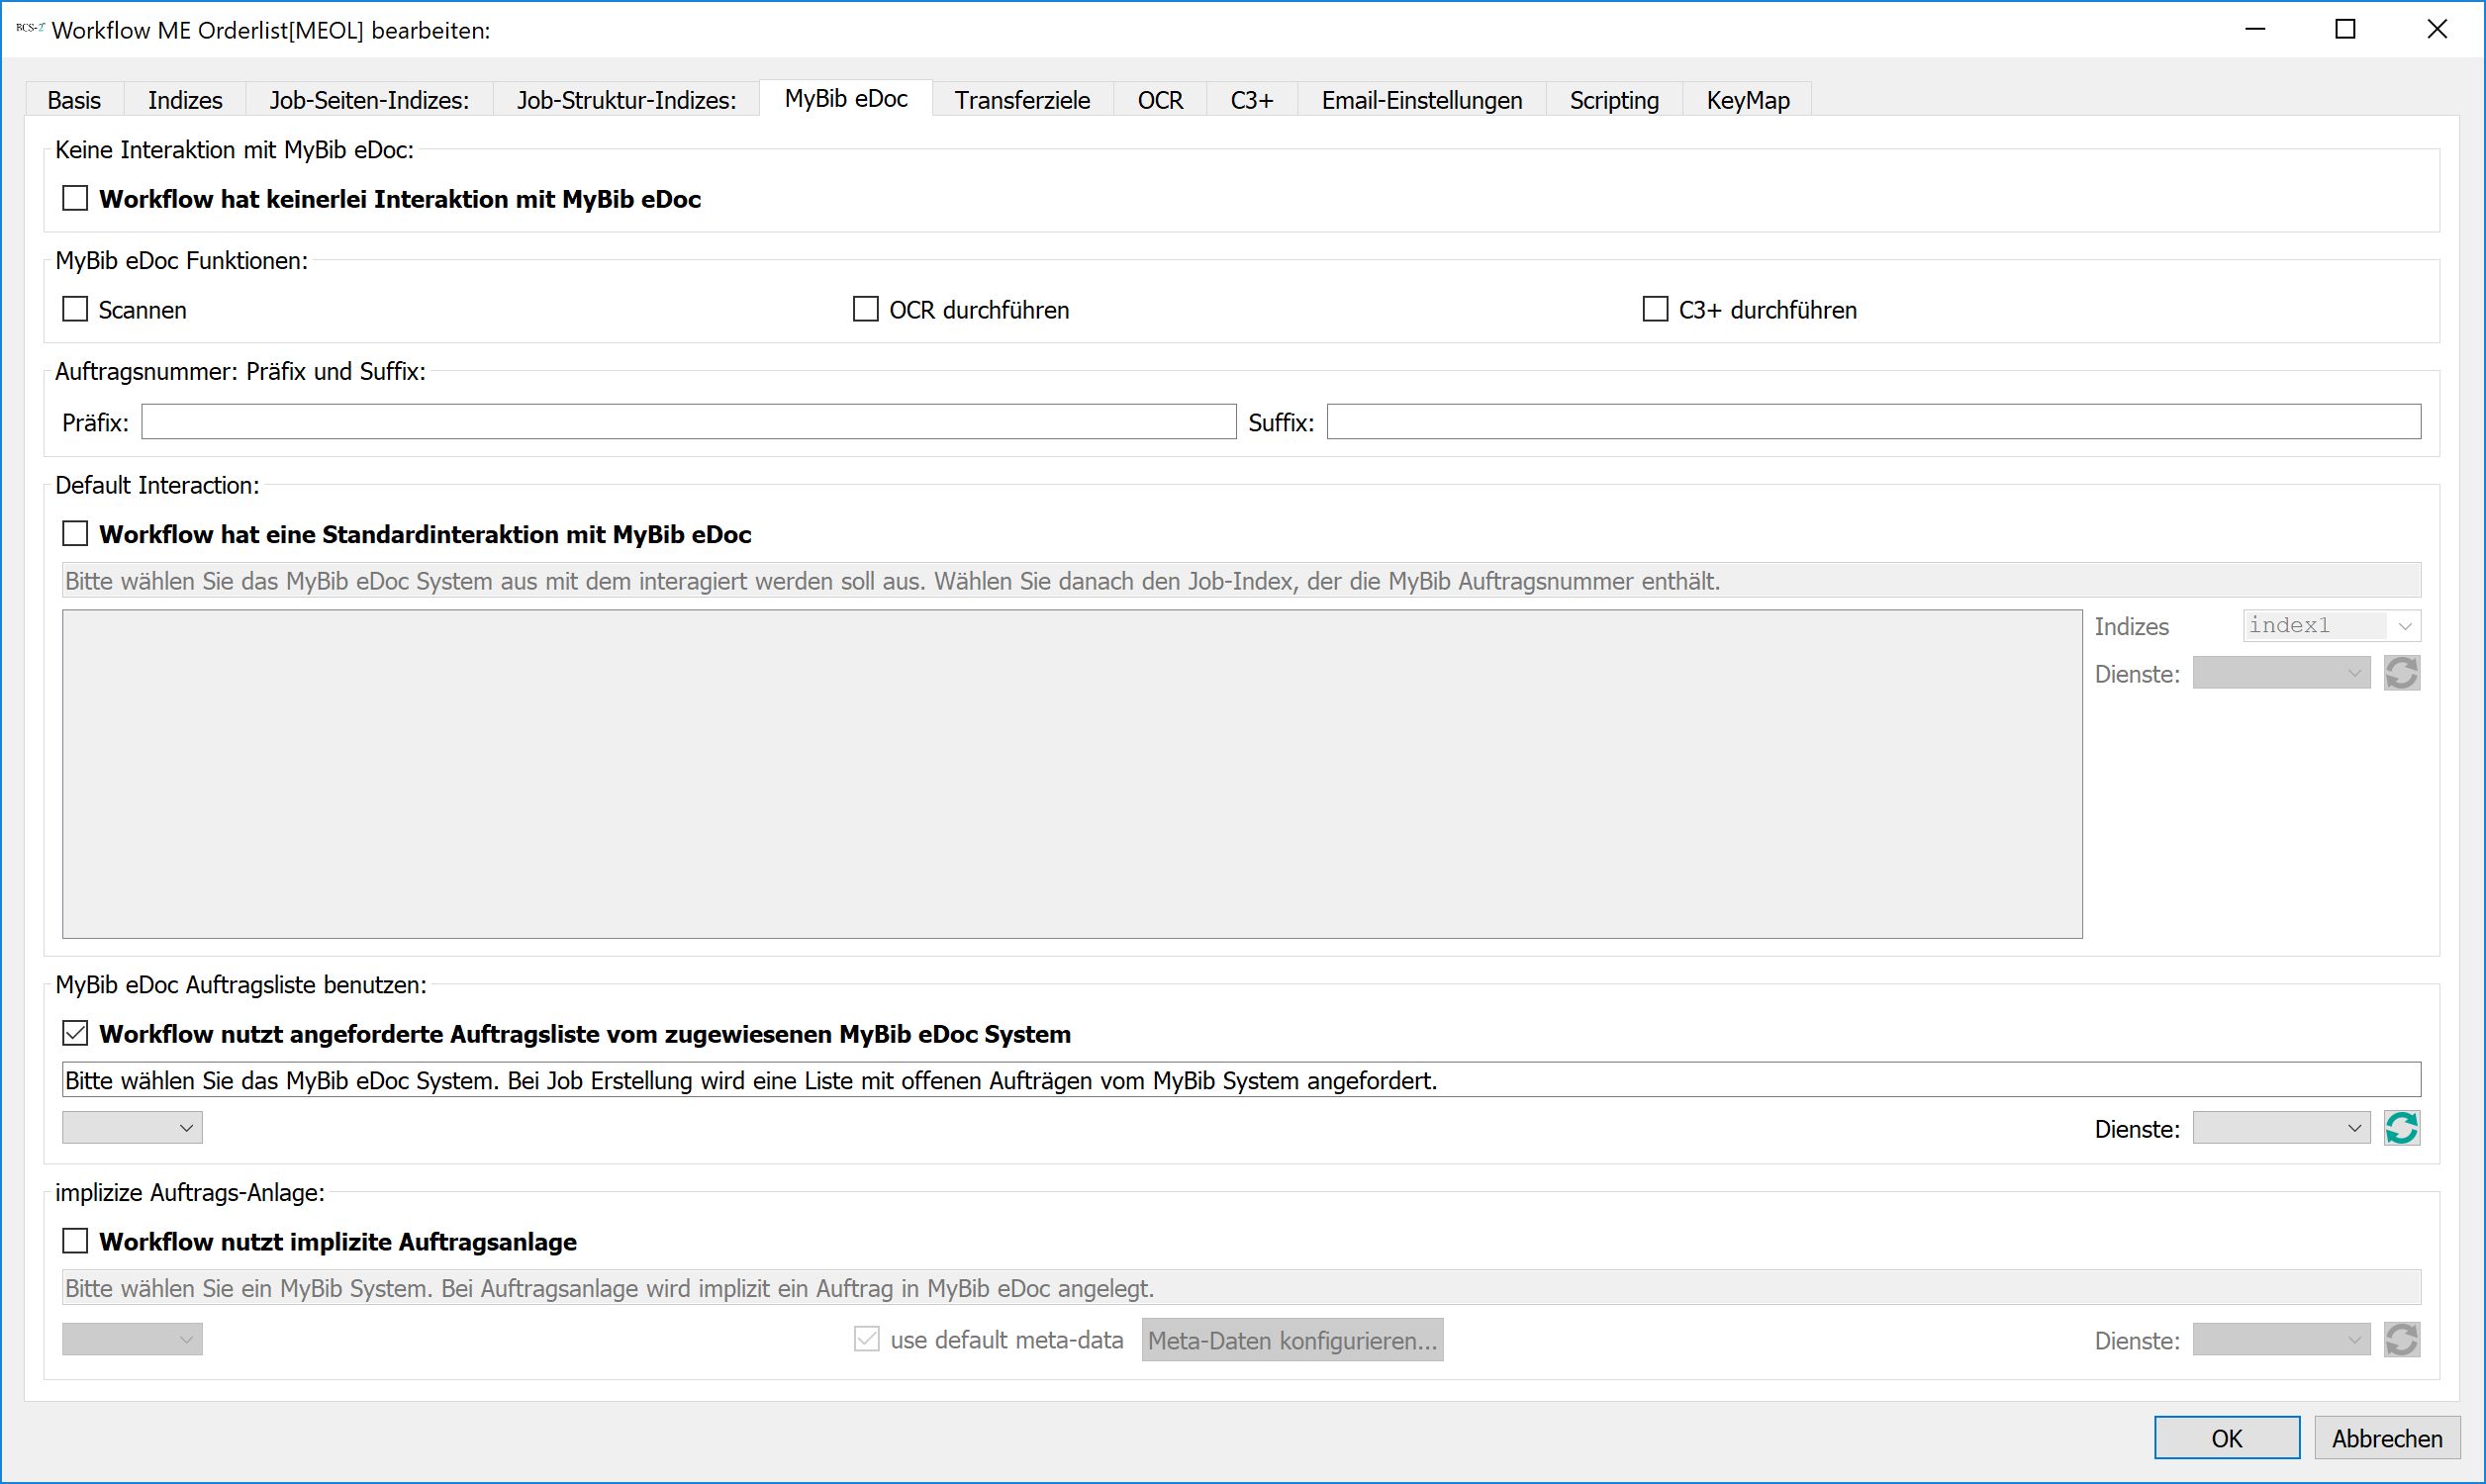Focus the Suffix text field
Viewport: 2486px width, 1484px height.
[1874, 421]
